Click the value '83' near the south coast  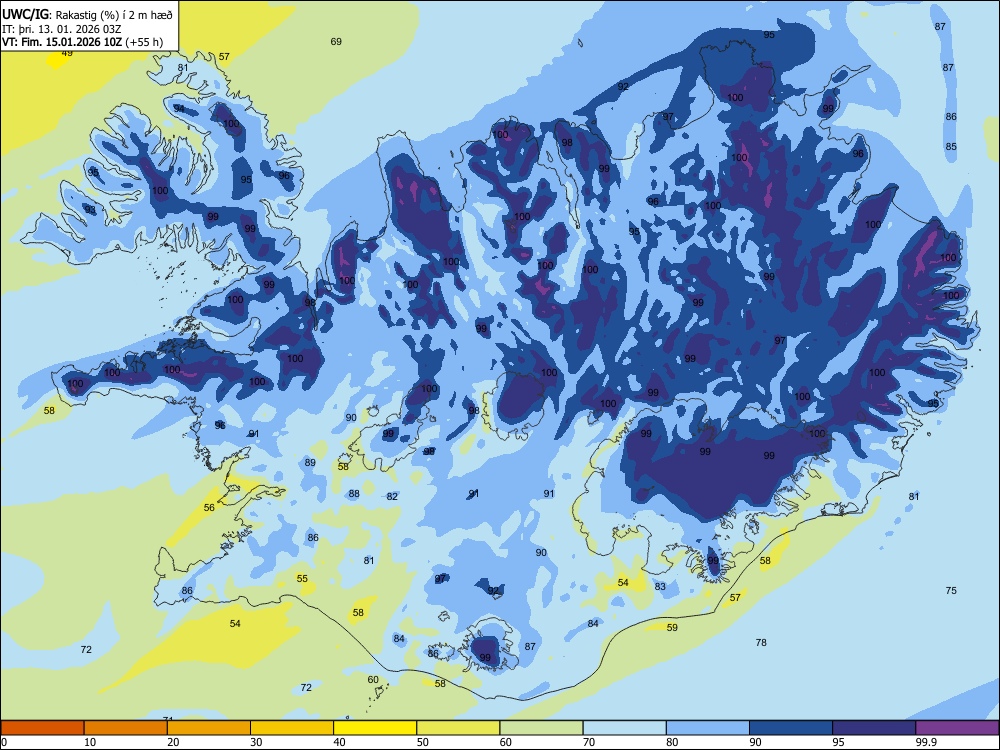(660, 586)
